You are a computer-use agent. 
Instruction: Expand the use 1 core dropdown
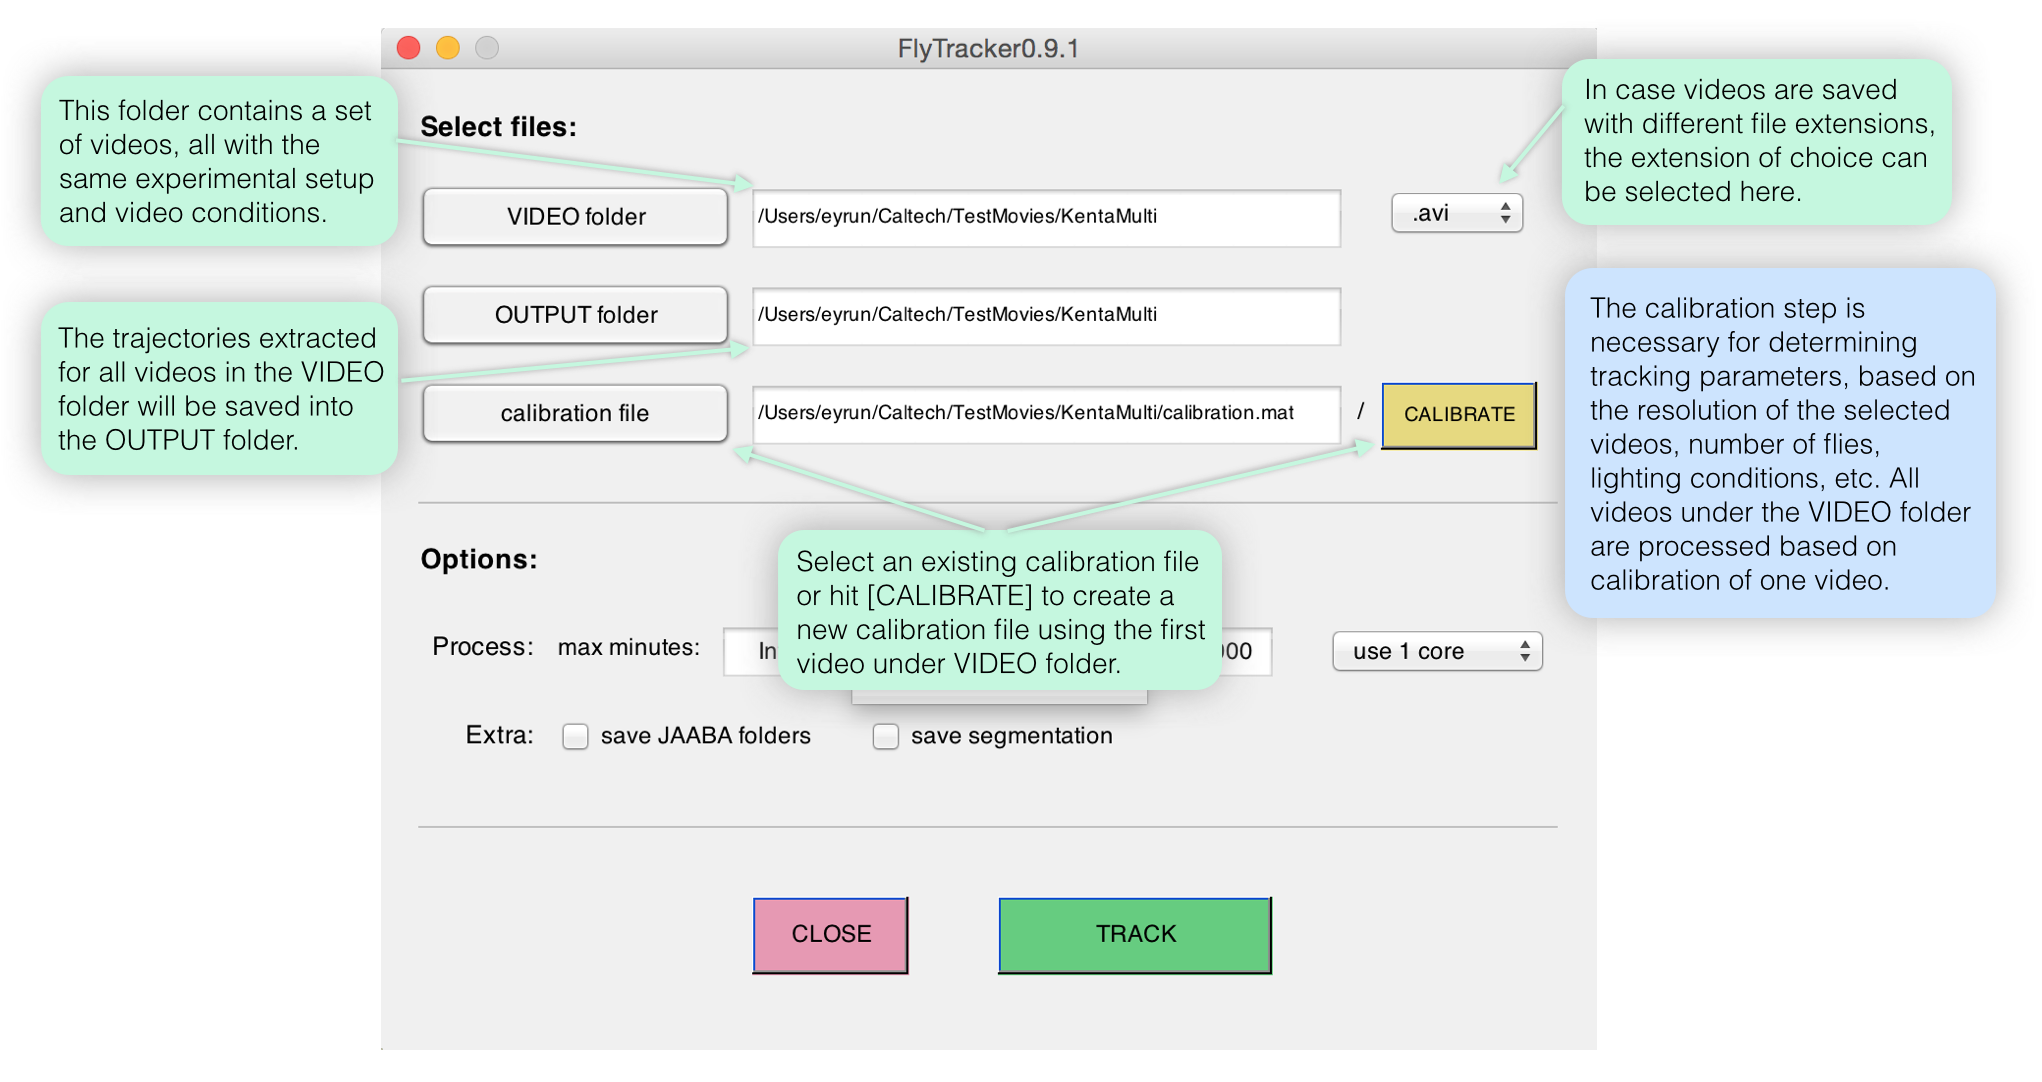[1436, 651]
